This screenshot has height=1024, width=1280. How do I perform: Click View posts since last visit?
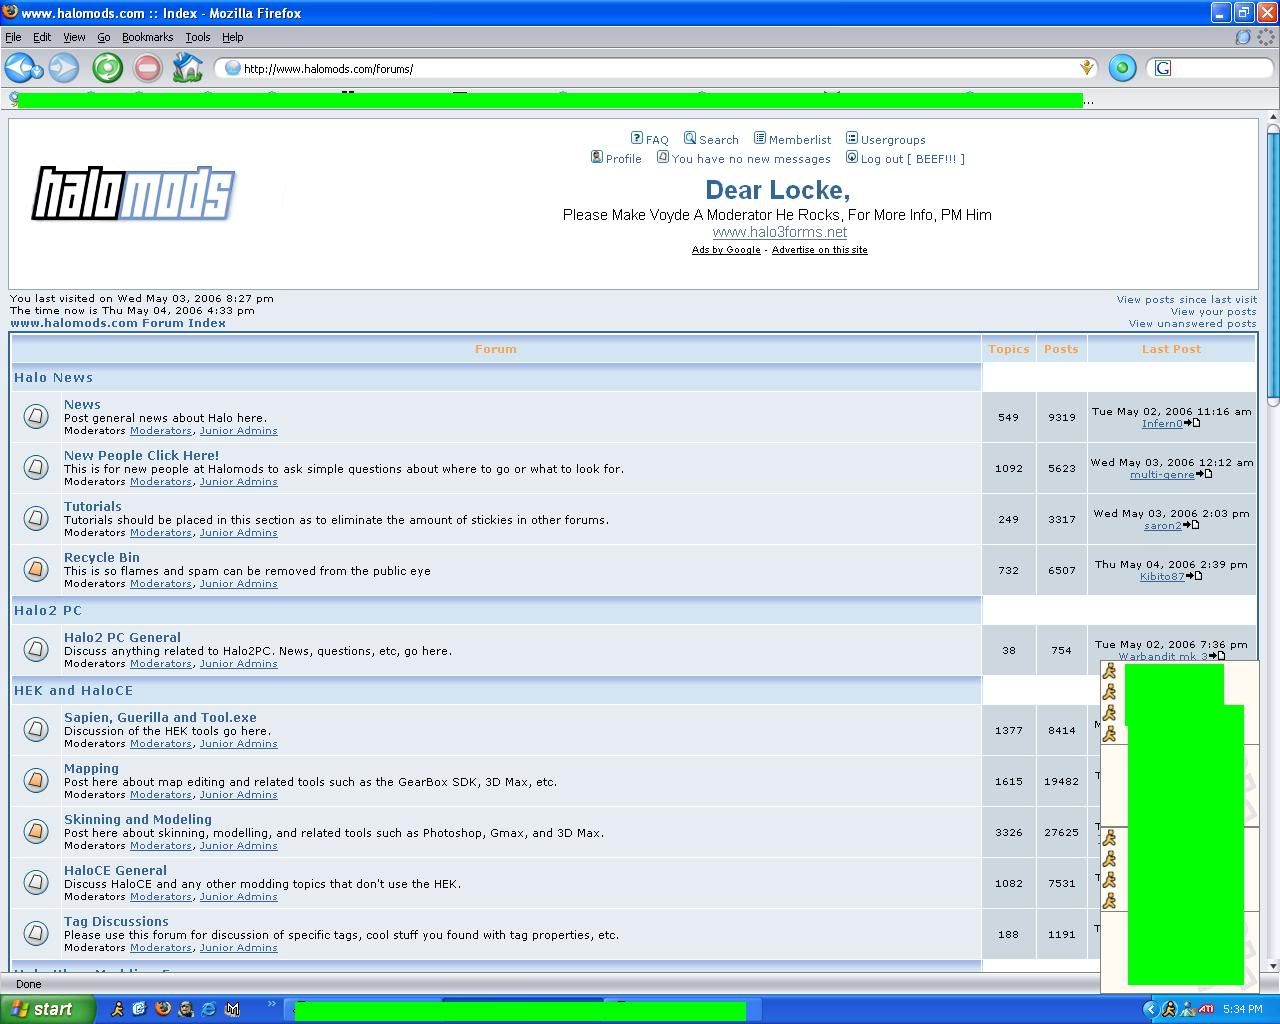(1187, 299)
